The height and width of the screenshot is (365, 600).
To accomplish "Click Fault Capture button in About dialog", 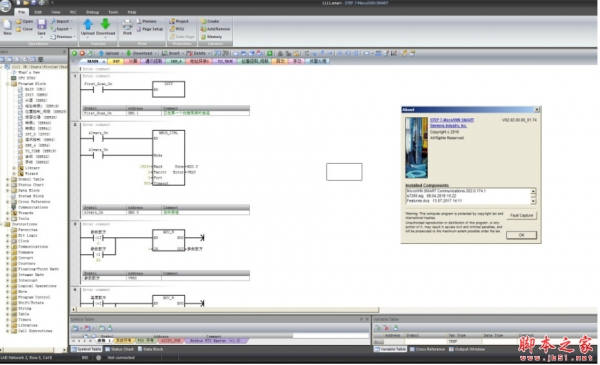I will click(521, 215).
